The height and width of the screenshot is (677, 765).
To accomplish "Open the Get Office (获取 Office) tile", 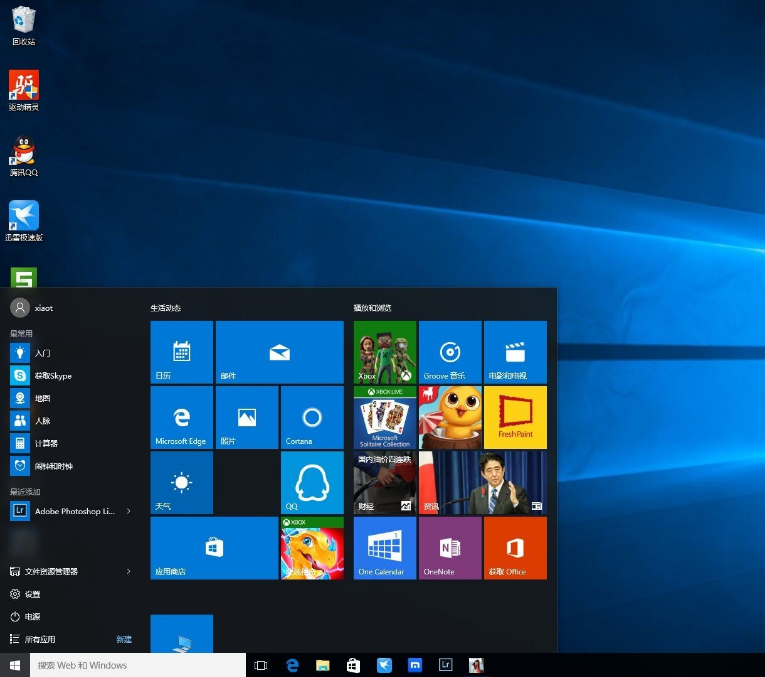I will tap(515, 548).
